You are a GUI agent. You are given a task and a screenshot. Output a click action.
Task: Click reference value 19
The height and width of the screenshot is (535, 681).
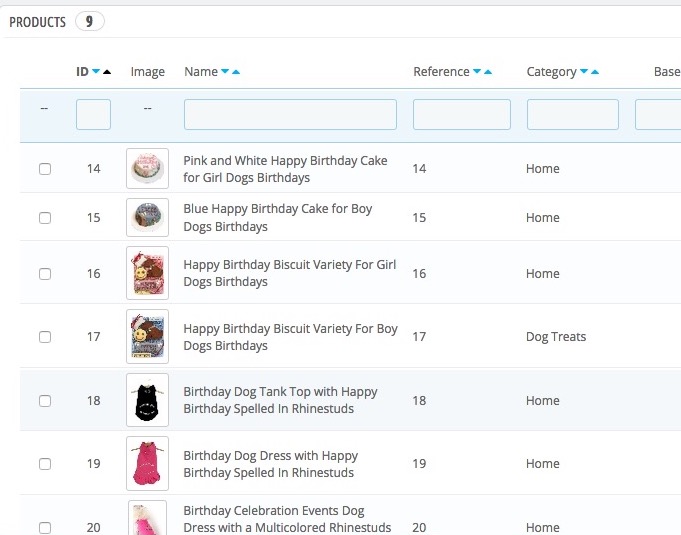pyautogui.click(x=419, y=464)
